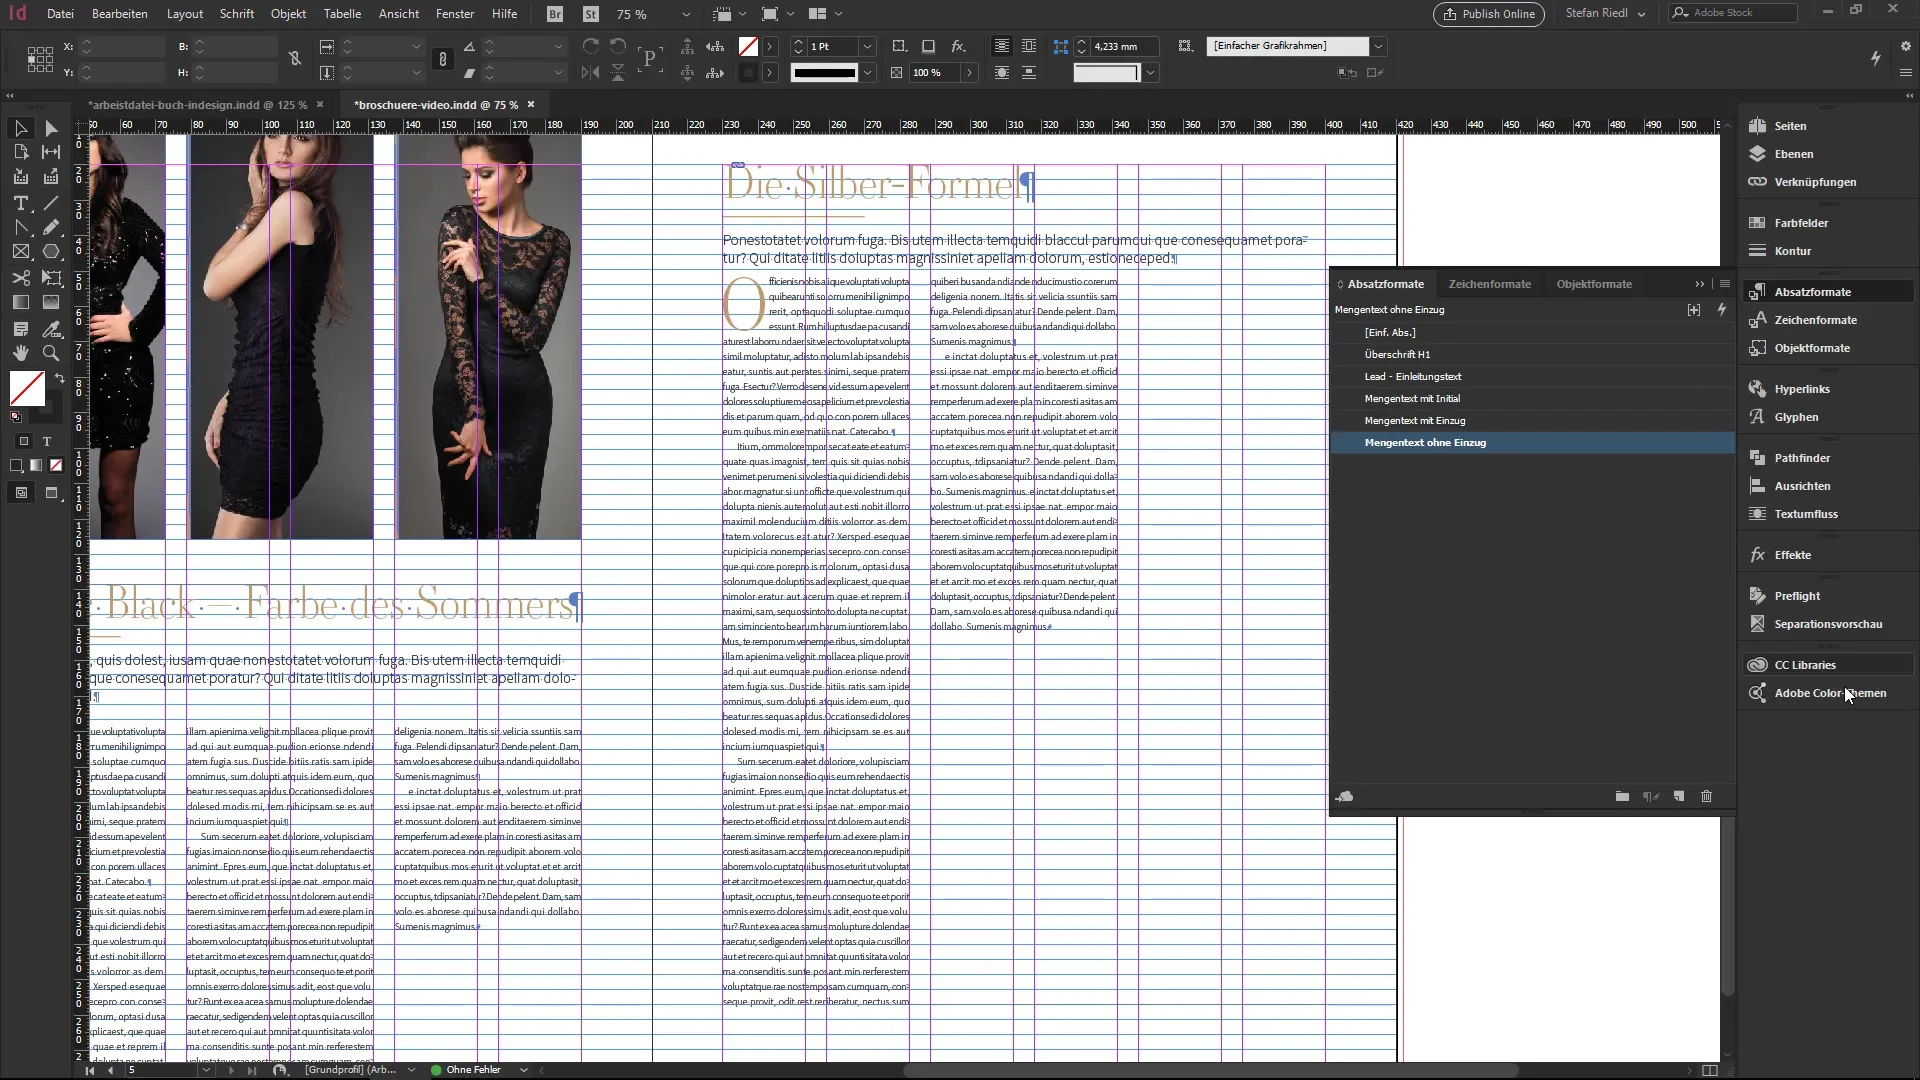Click the stroke none swatch in control bar
Screen dimensions: 1920x1080
748,46
